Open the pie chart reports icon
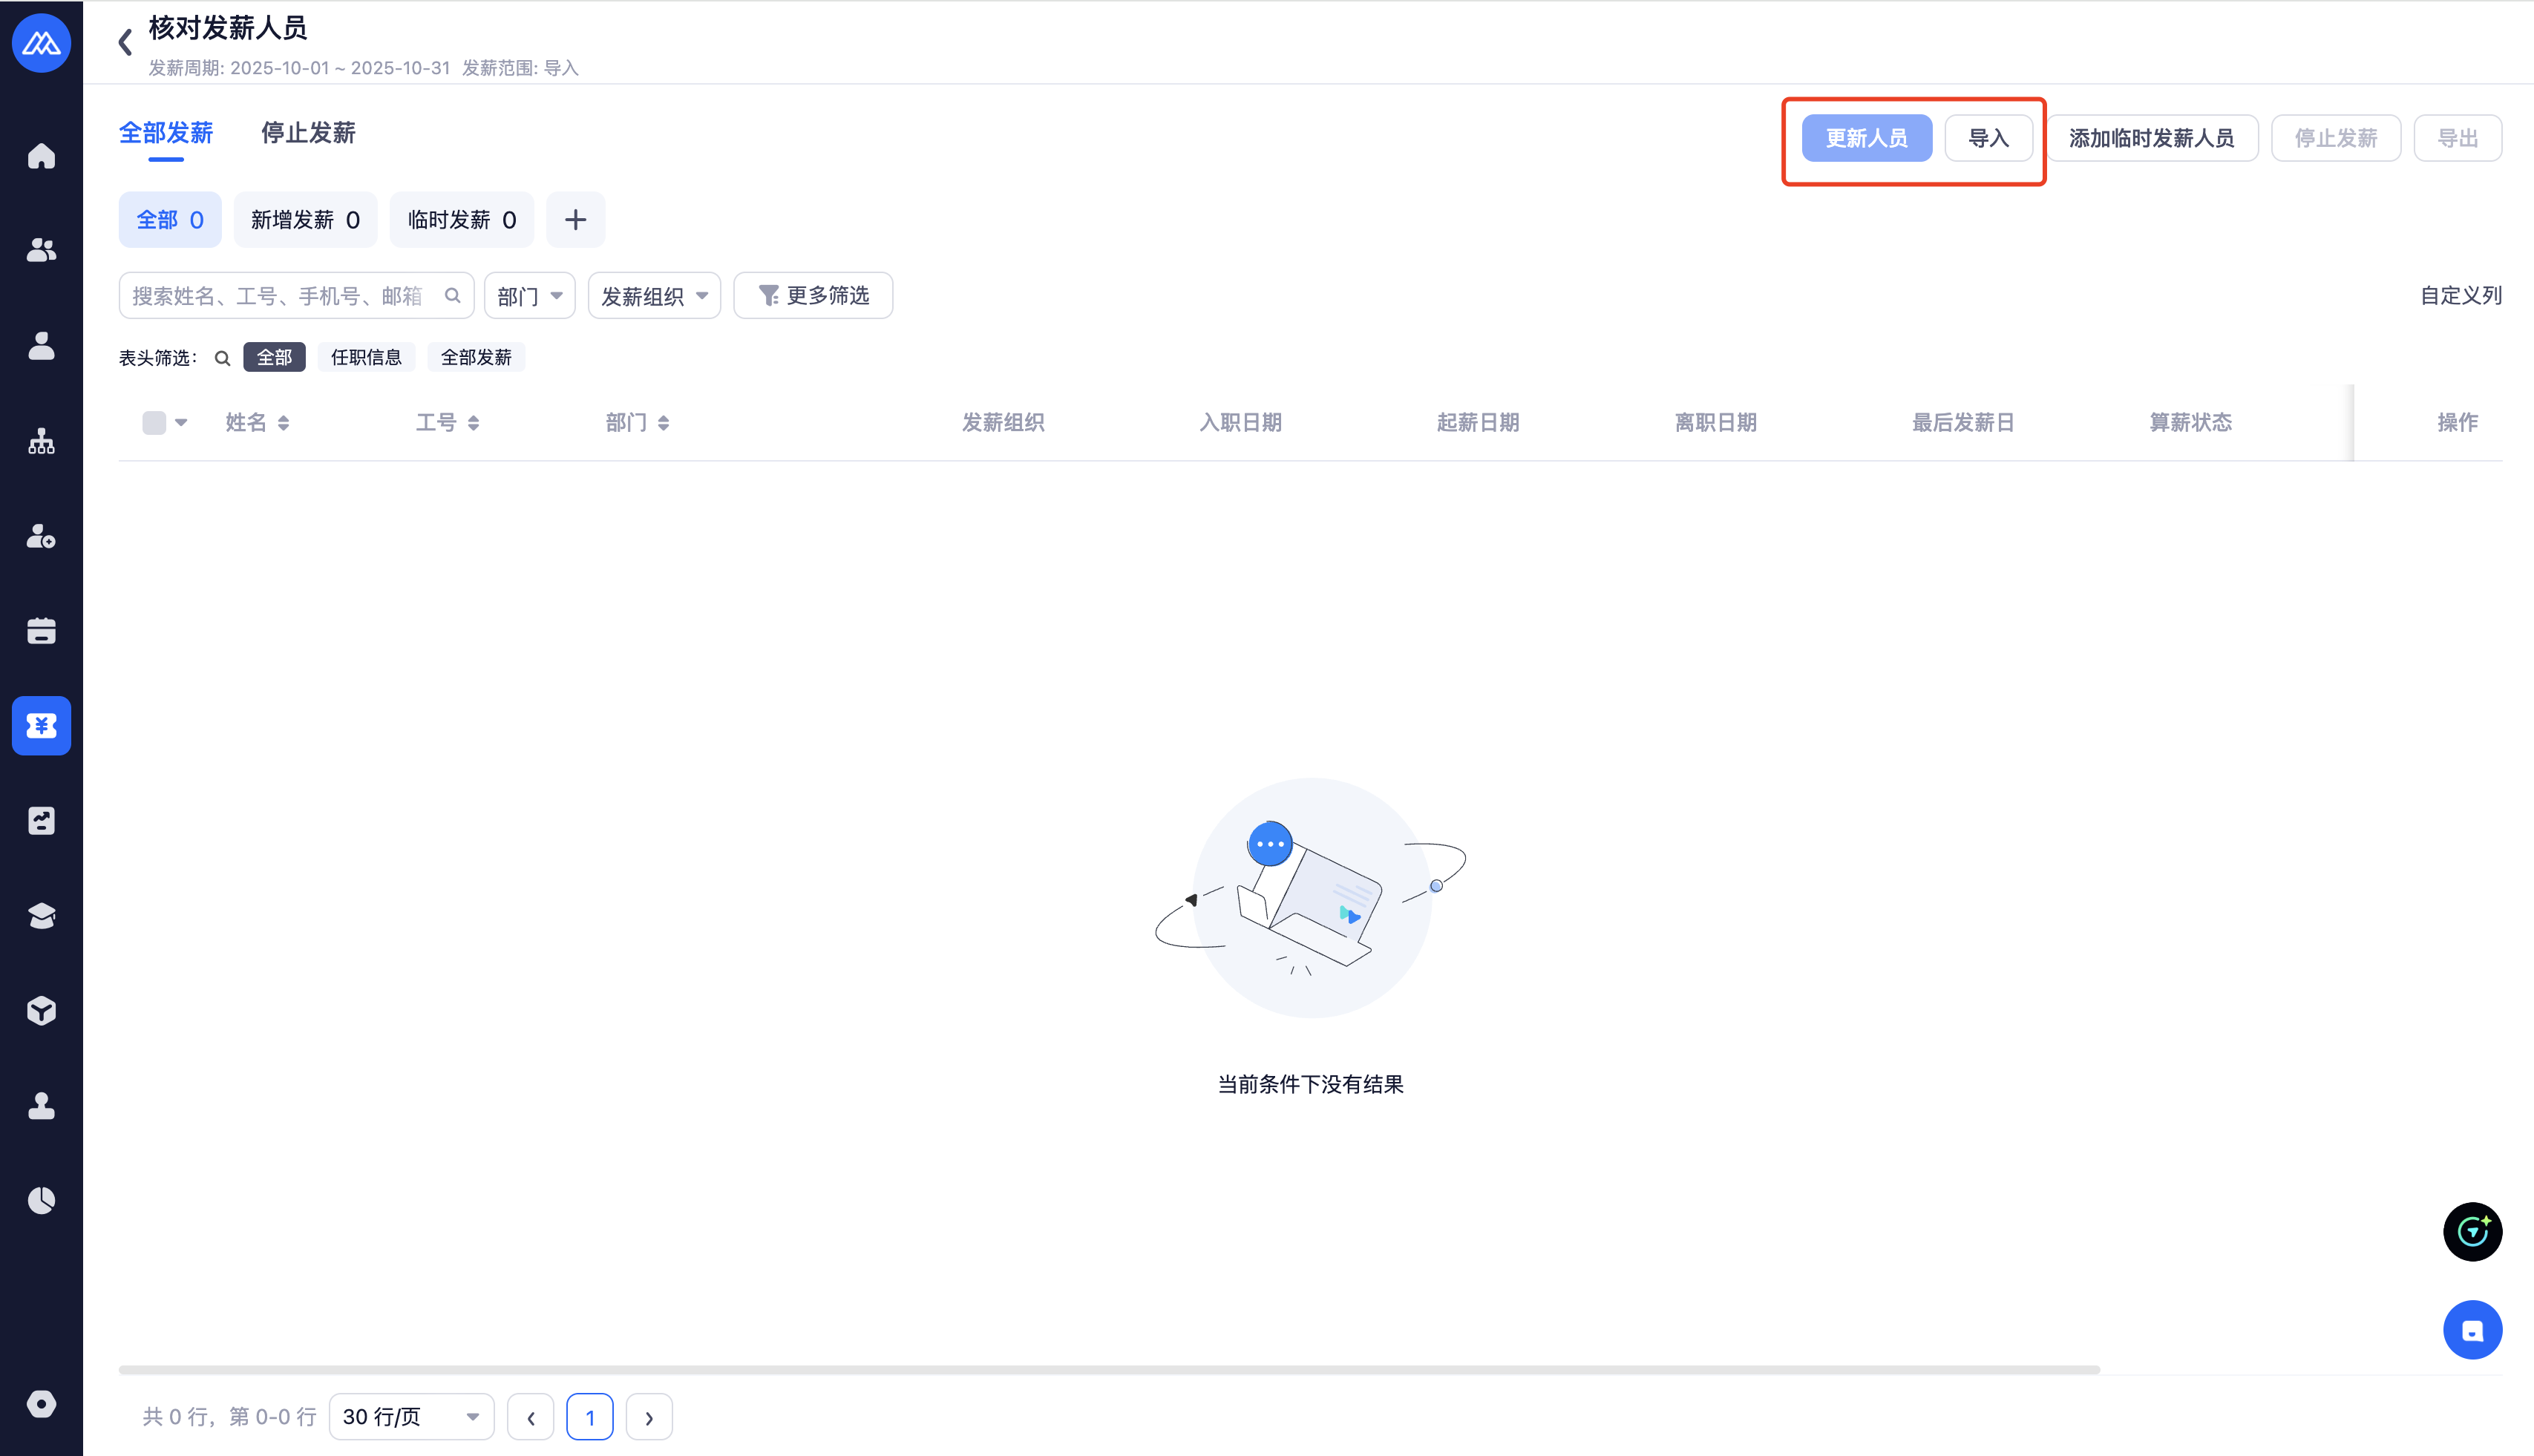The height and width of the screenshot is (1456, 2534). (41, 1200)
